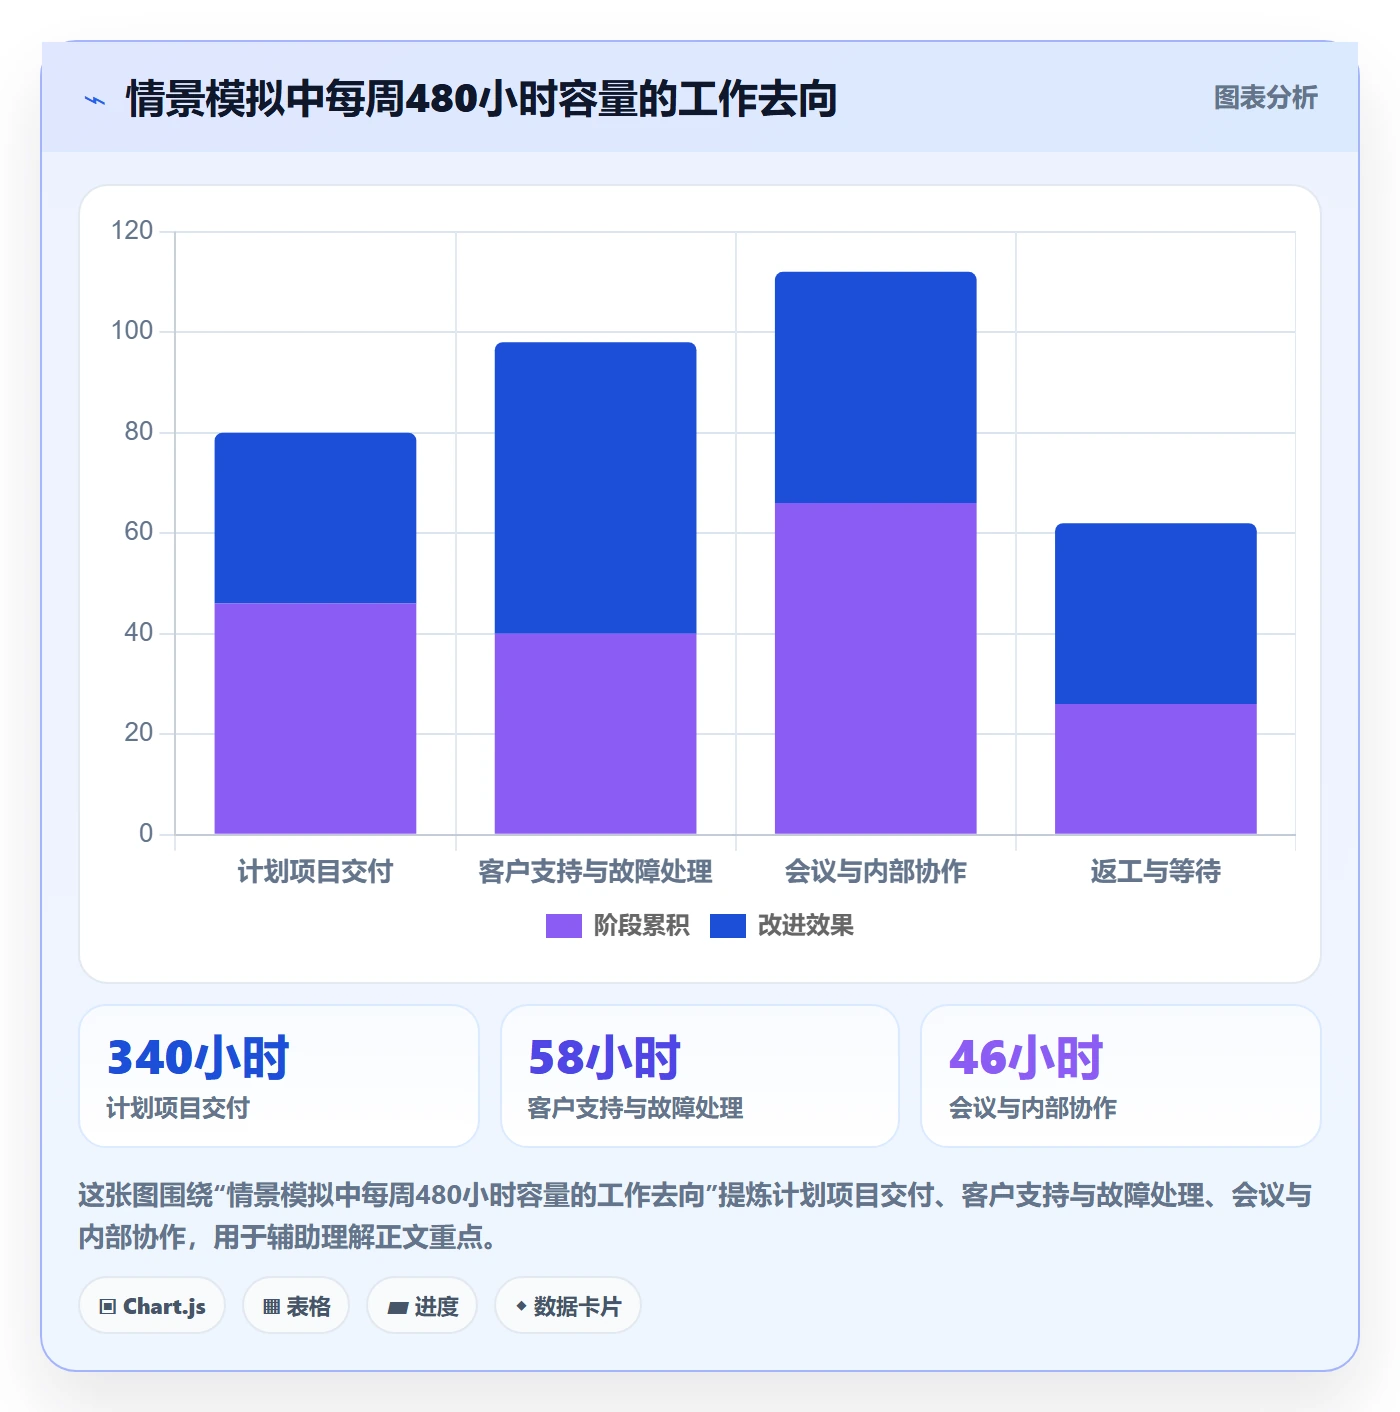Image resolution: width=1400 pixels, height=1412 pixels.
Task: Open the 46小时 会议与内部协作 card
Action: (x=1121, y=1076)
